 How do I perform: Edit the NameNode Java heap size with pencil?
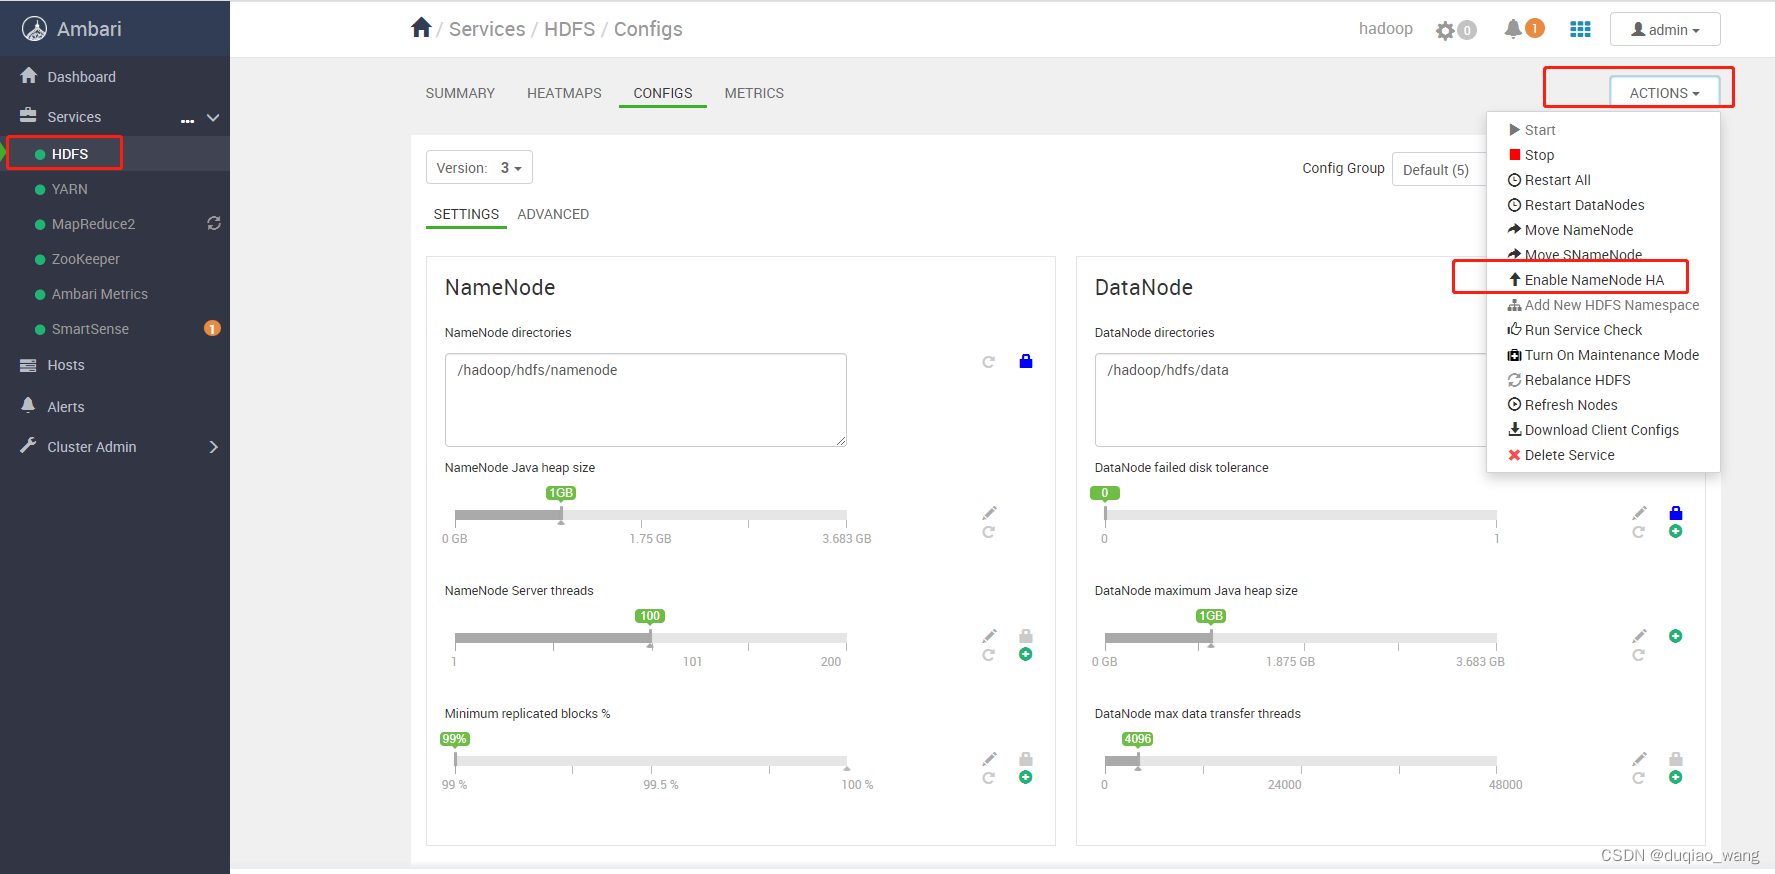click(x=989, y=513)
